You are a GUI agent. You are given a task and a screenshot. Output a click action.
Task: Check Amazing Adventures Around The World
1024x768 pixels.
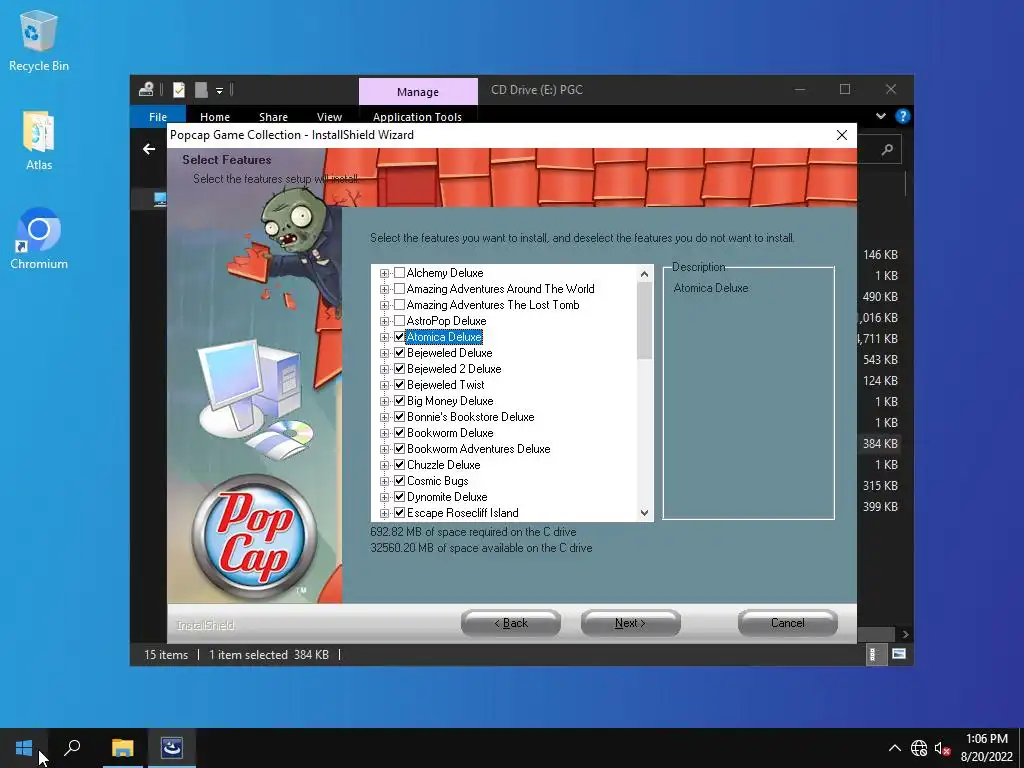point(400,288)
